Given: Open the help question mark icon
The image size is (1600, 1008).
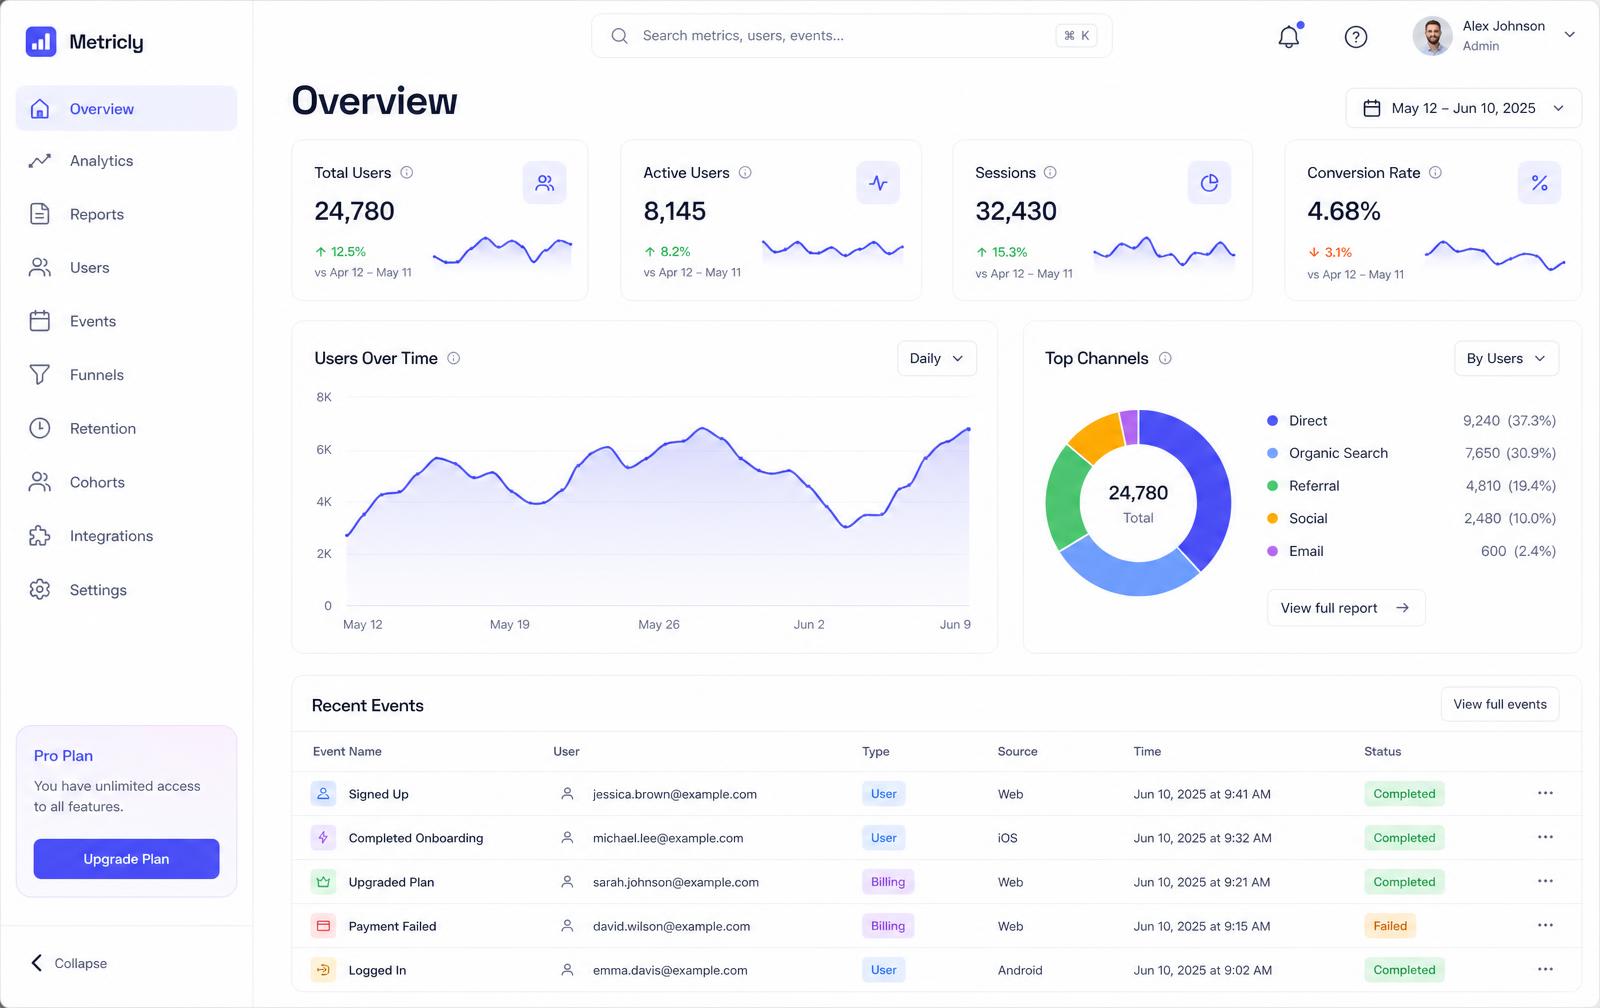Looking at the screenshot, I should pos(1356,37).
